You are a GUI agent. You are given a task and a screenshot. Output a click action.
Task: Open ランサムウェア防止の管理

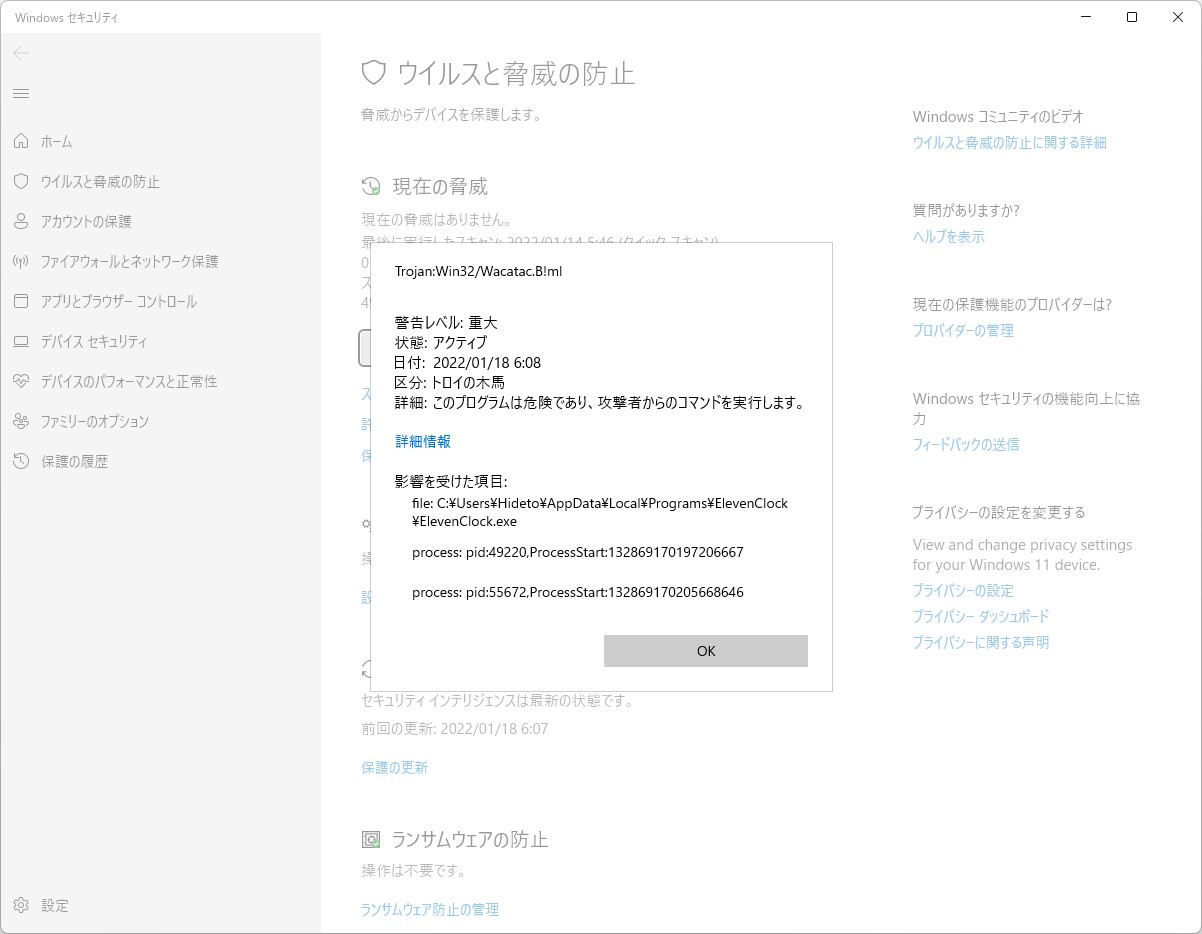[x=429, y=909]
